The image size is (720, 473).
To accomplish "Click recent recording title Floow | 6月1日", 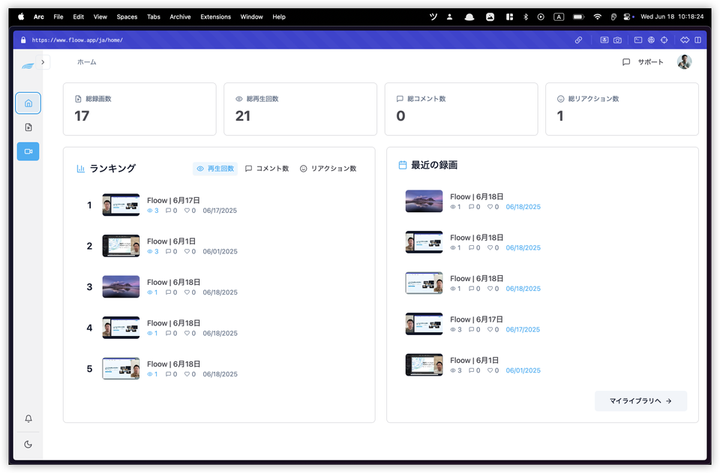I will pos(474,360).
